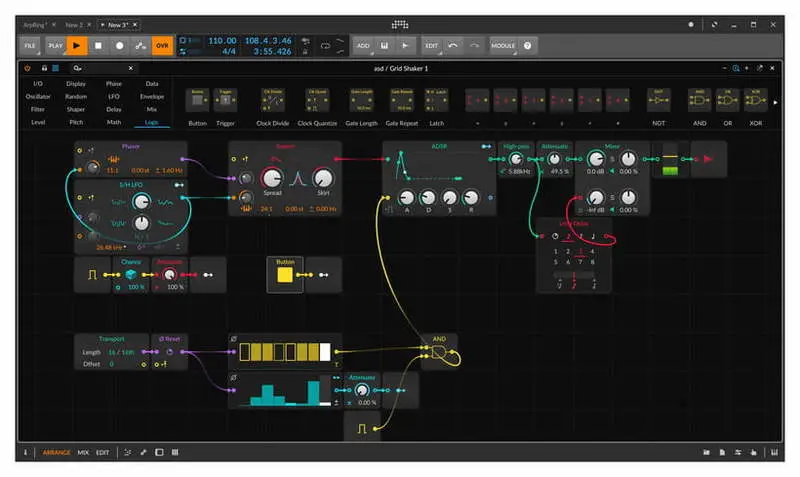Image resolution: width=800 pixels, height=477 pixels.
Task: Toggle the yellow Button module square
Action: [285, 273]
